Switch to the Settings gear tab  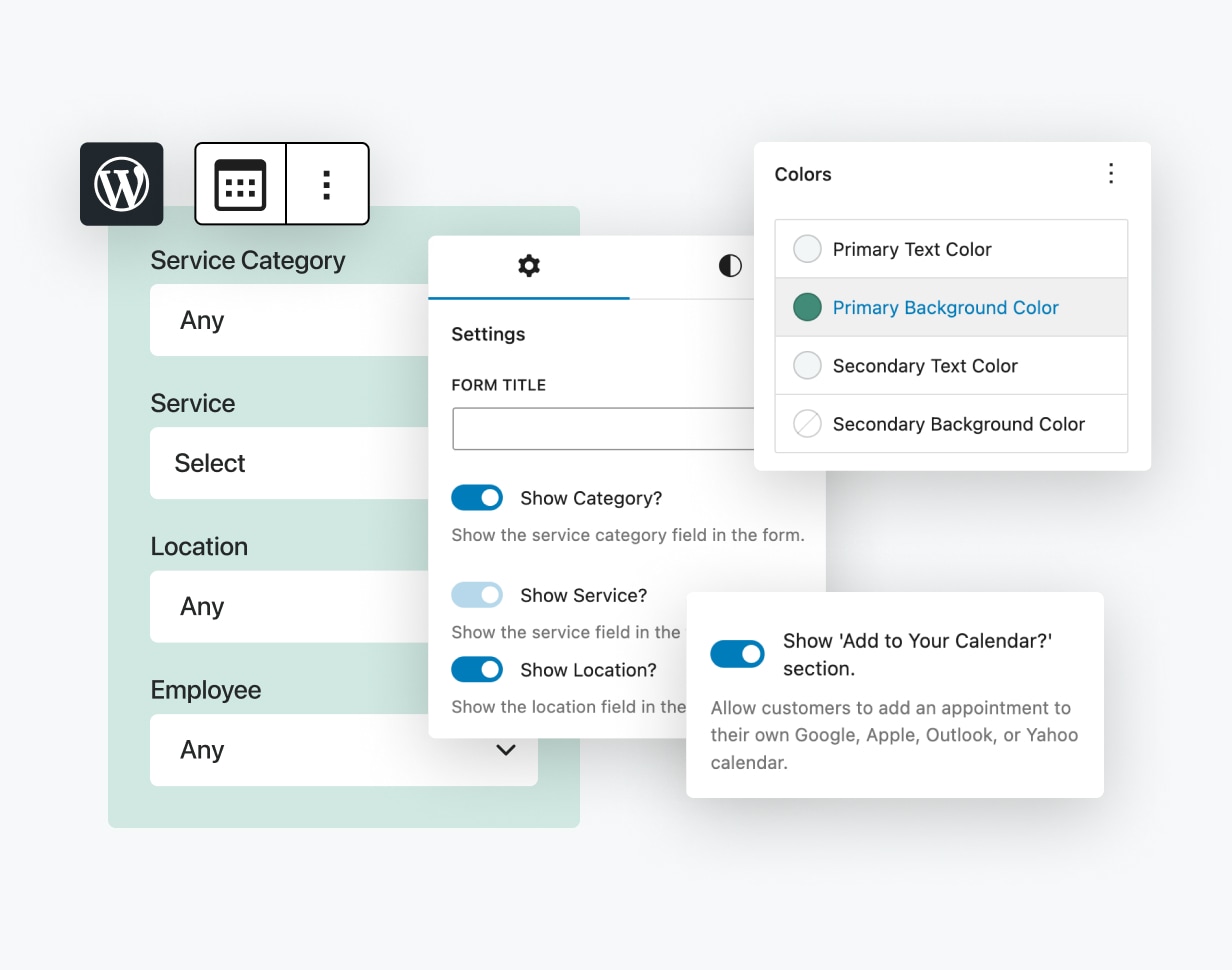[x=528, y=266]
